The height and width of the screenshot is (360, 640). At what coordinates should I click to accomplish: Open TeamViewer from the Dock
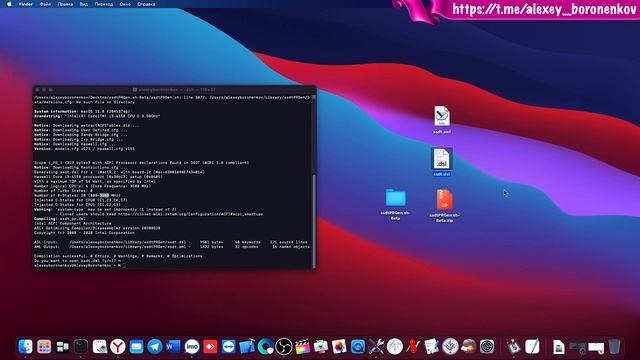pos(229,347)
